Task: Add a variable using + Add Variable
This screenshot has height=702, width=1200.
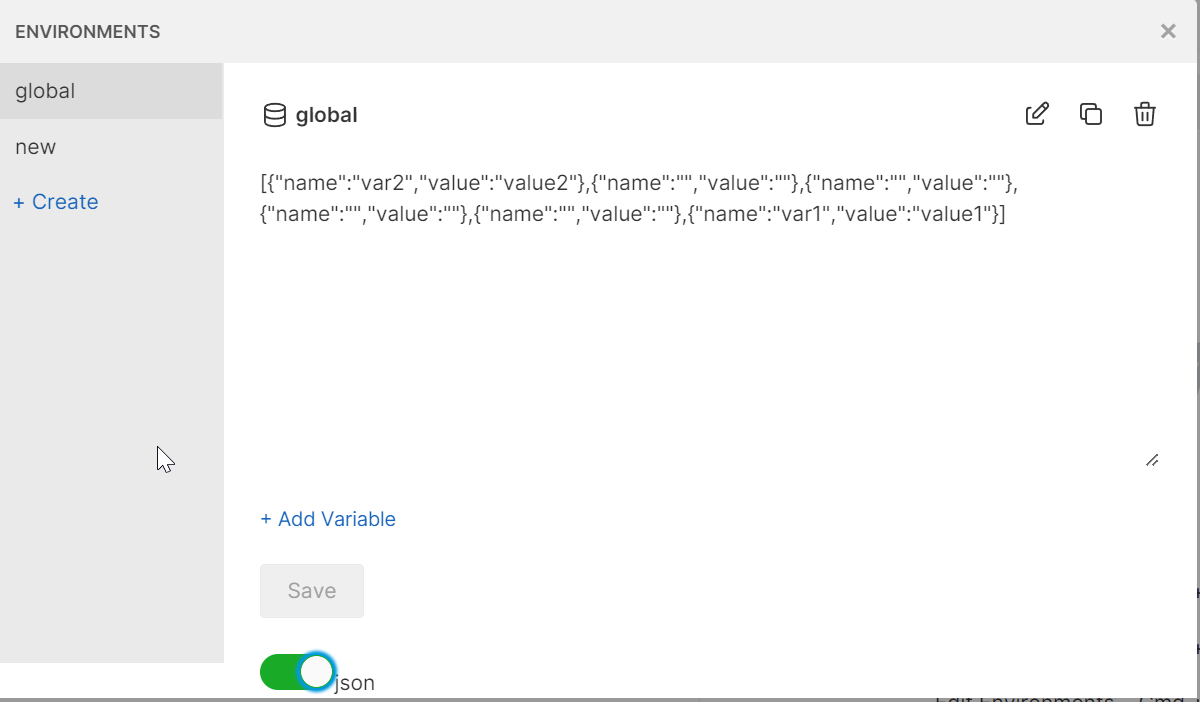Action: (x=327, y=519)
